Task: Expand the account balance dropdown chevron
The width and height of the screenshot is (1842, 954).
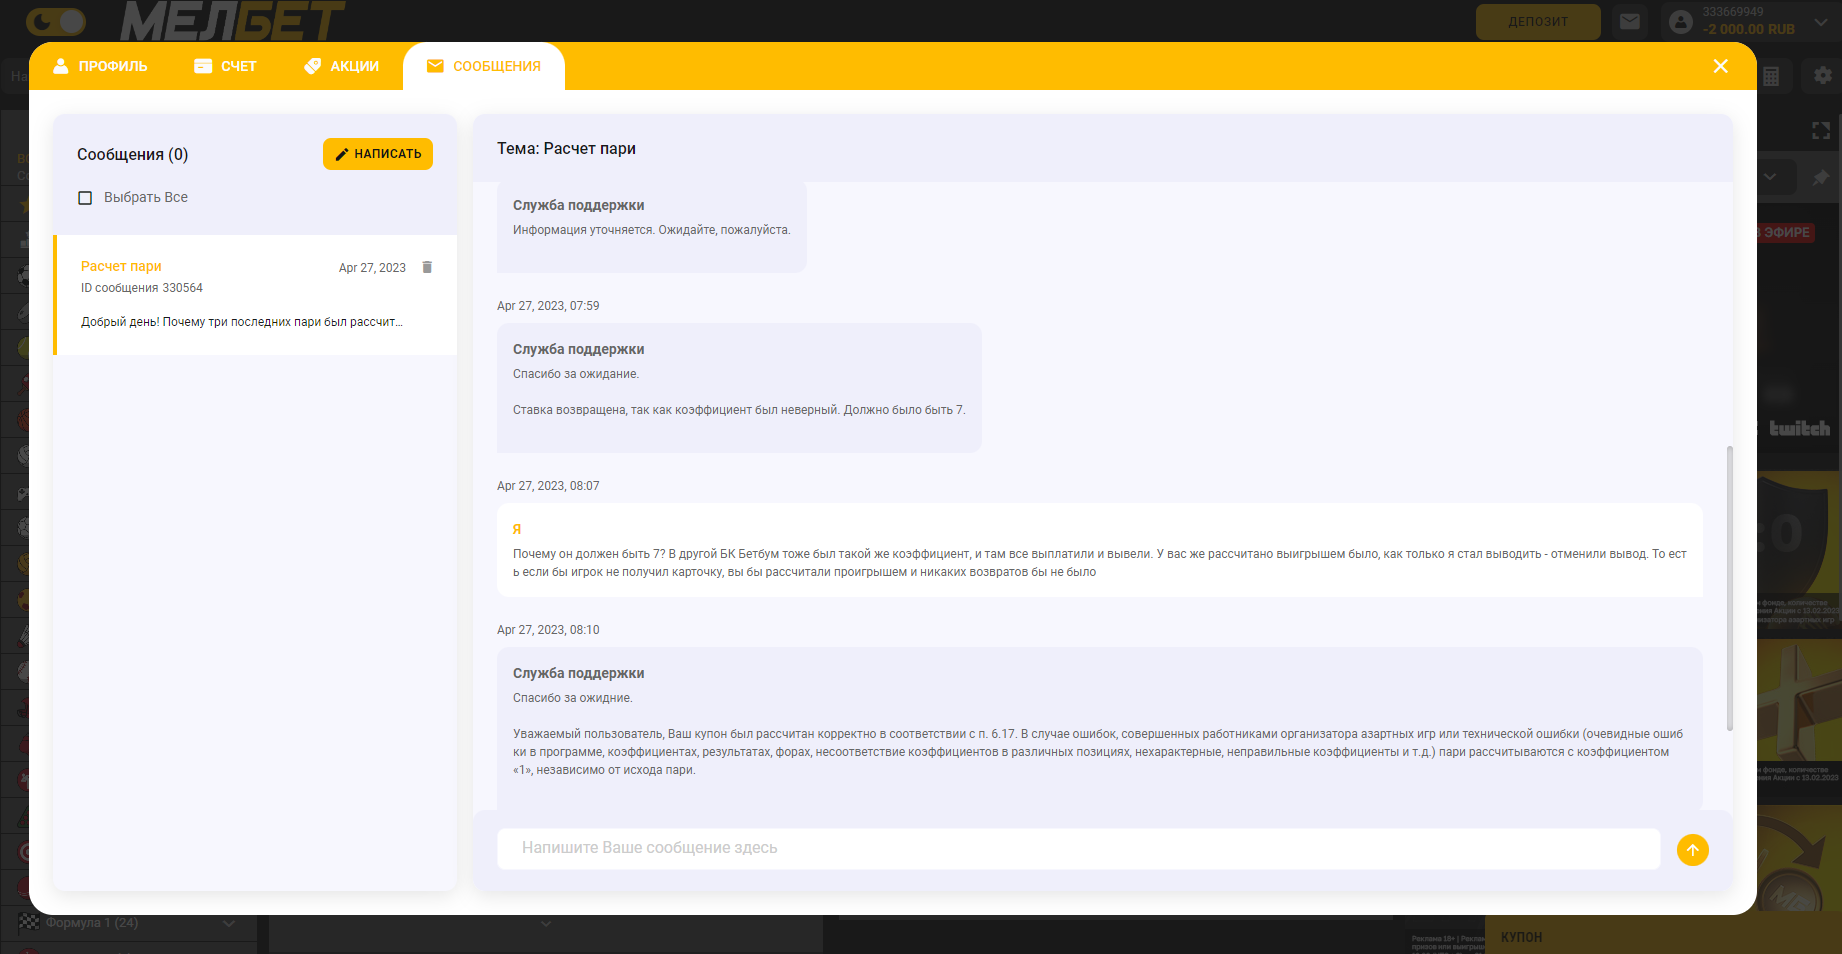Action: point(1821,22)
